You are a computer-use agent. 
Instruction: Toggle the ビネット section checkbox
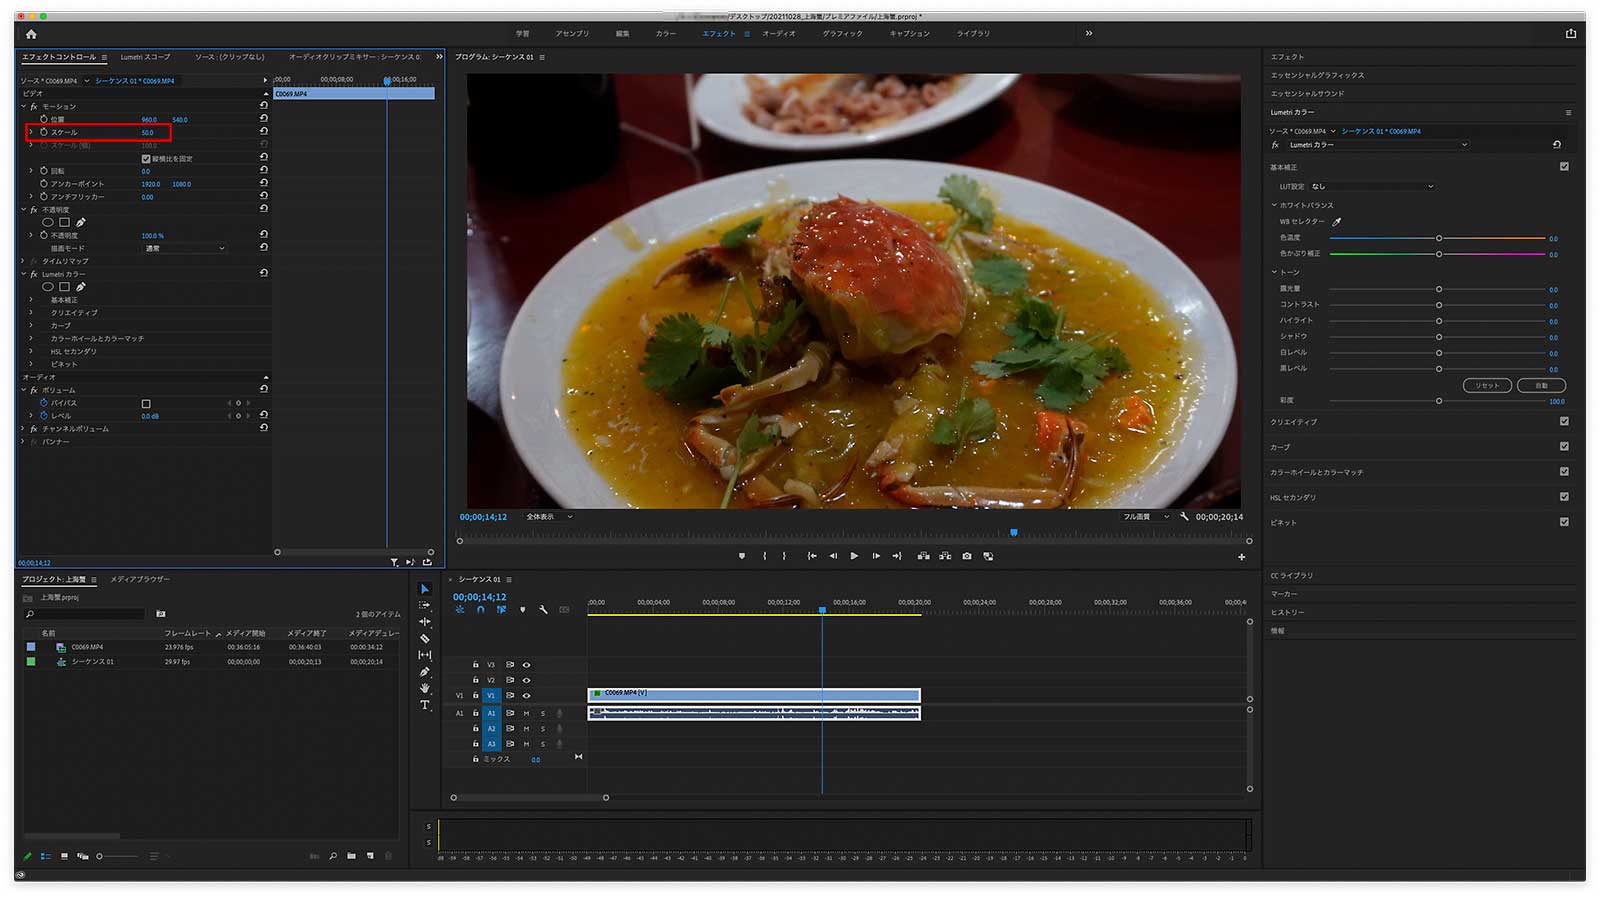[x=1564, y=522]
